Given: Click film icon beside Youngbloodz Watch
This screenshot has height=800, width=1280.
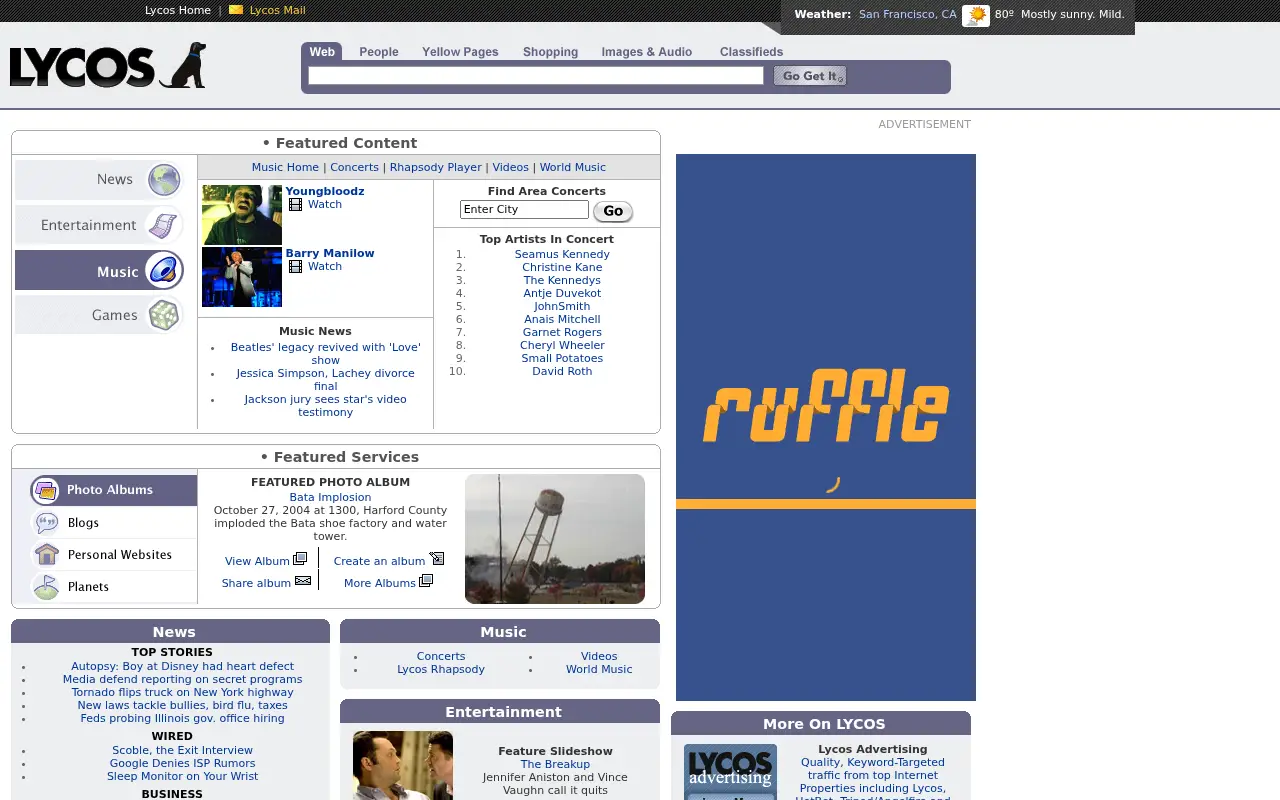Looking at the screenshot, I should (295, 205).
